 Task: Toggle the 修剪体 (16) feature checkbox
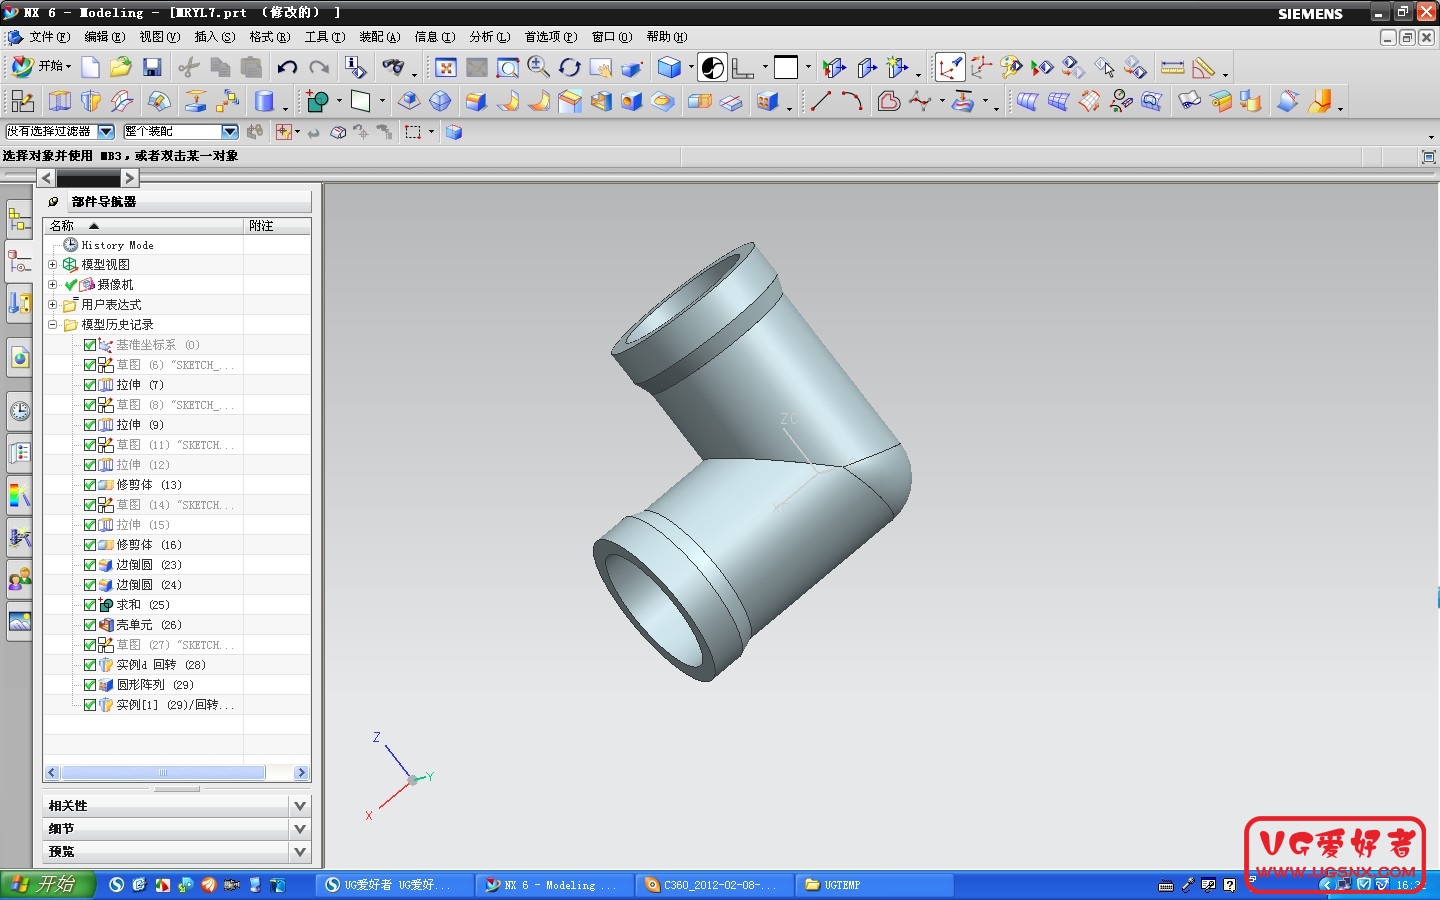[90, 545]
